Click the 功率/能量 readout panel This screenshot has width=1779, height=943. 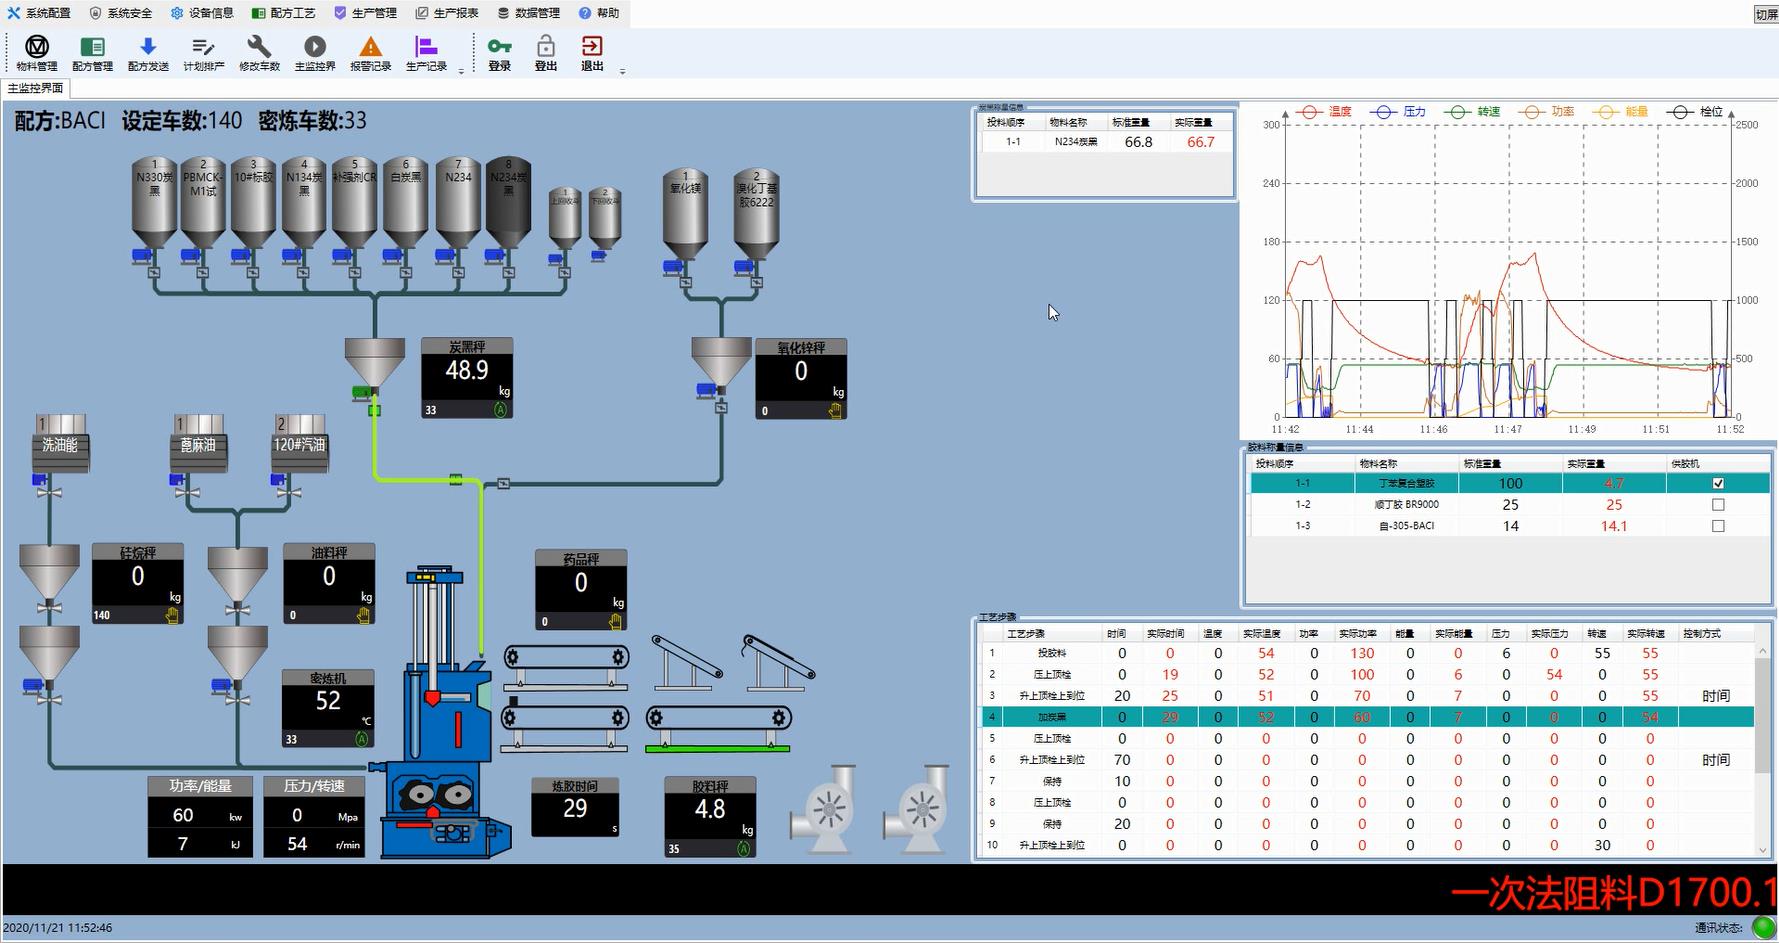[x=200, y=816]
